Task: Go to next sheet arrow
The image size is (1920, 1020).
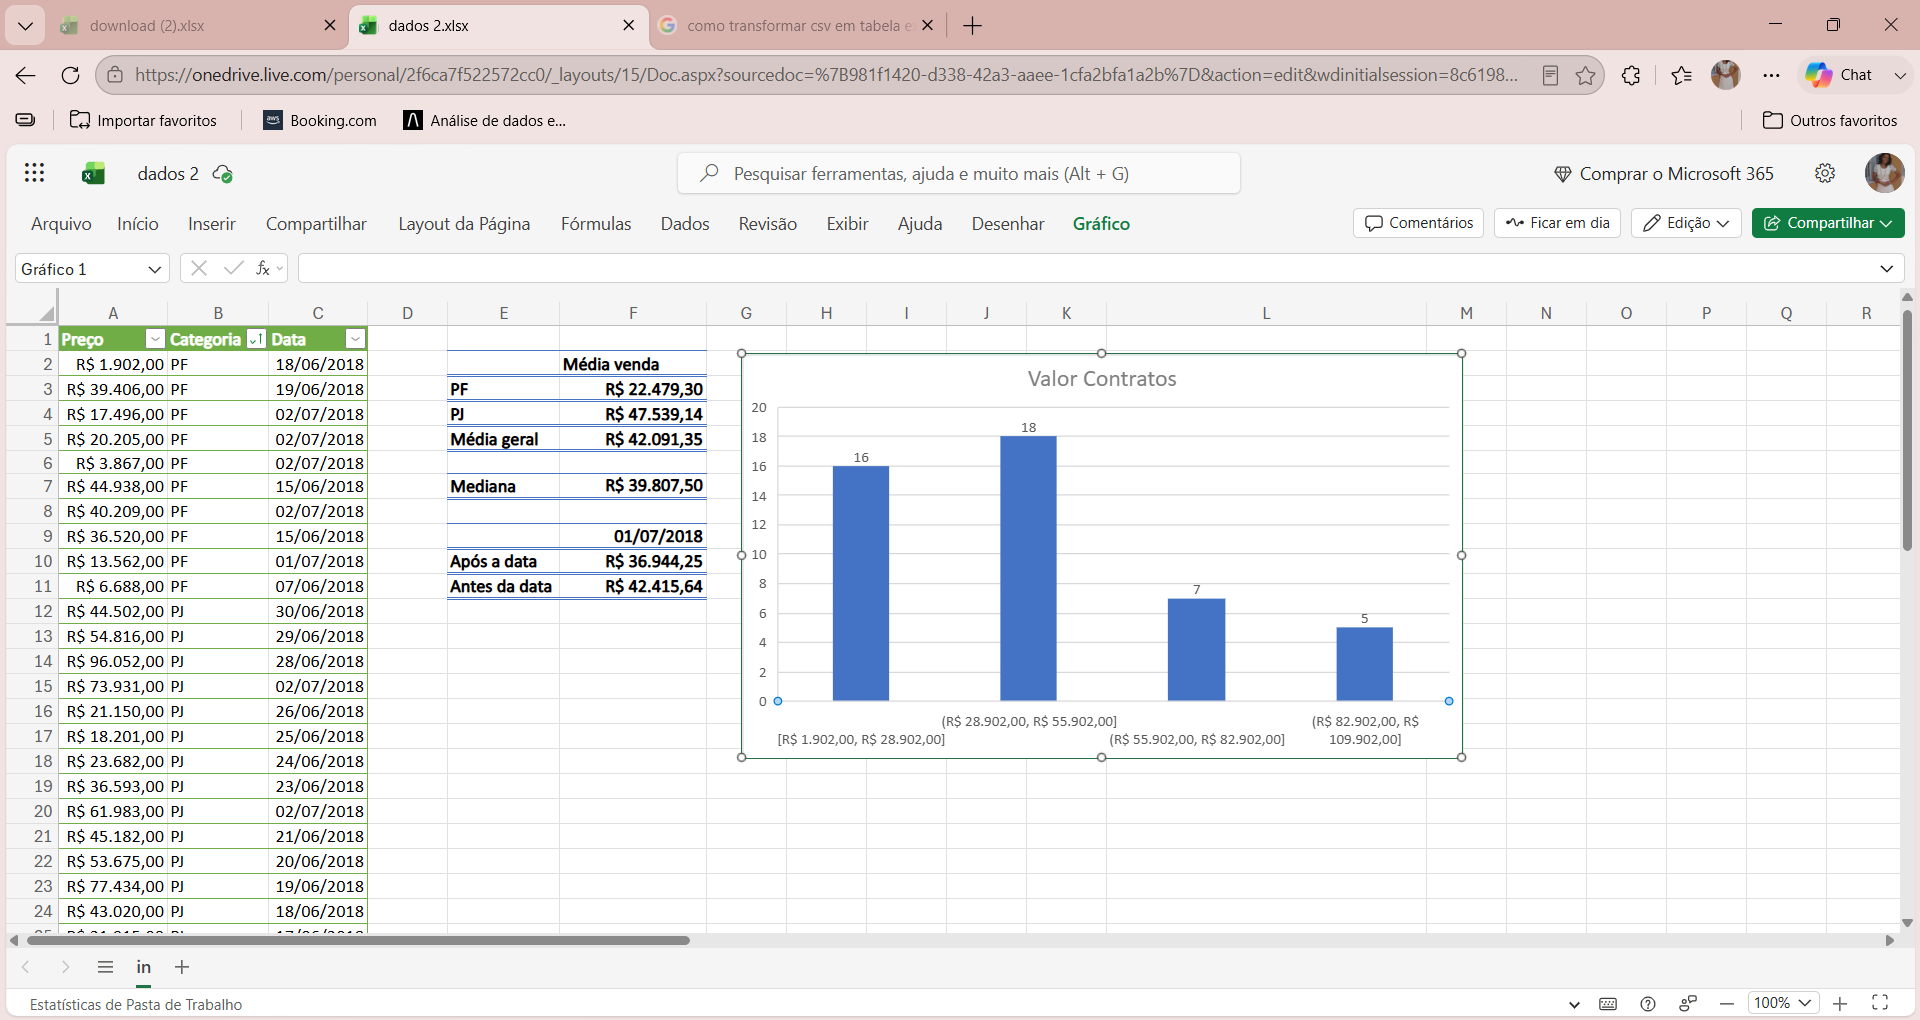Action: pyautogui.click(x=65, y=967)
